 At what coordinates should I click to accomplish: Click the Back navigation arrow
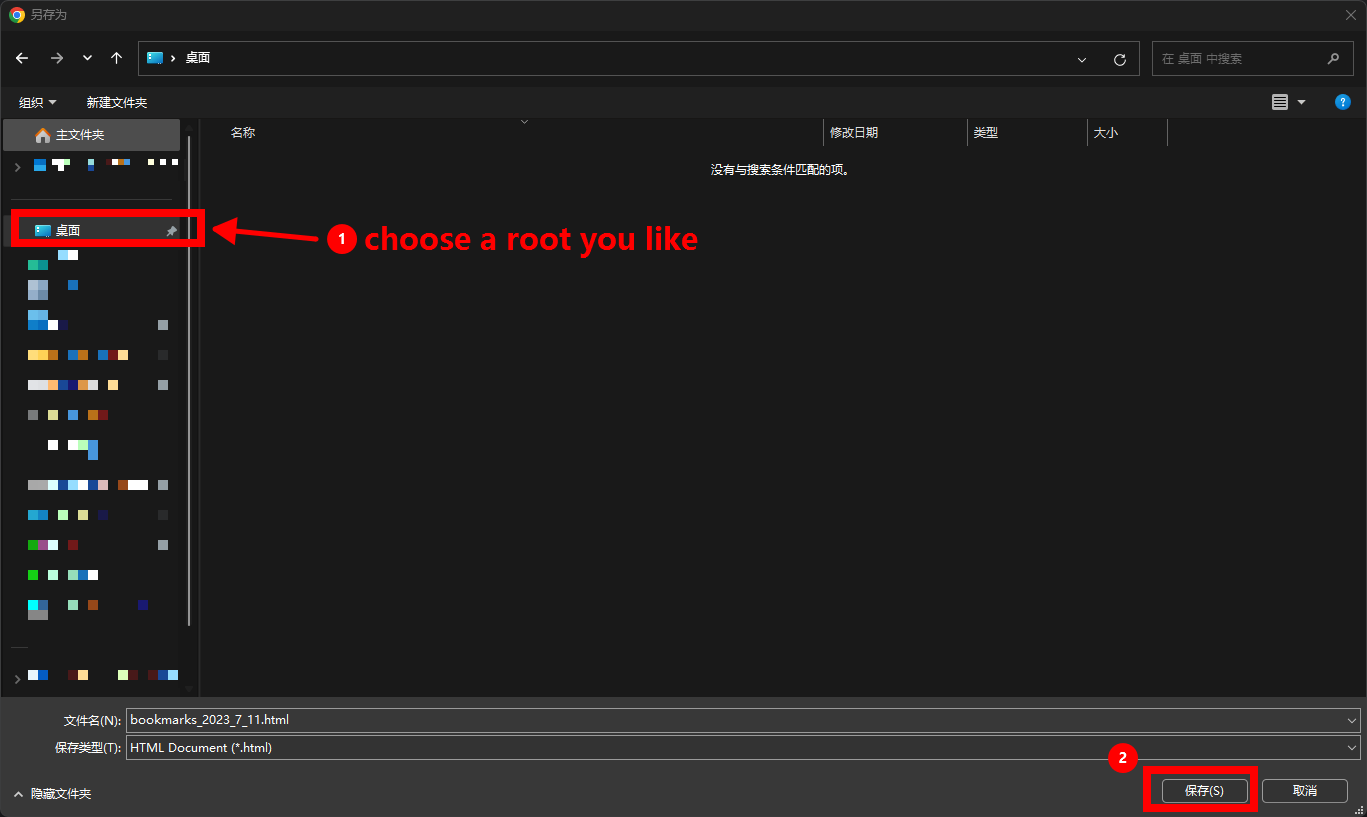click(x=22, y=59)
